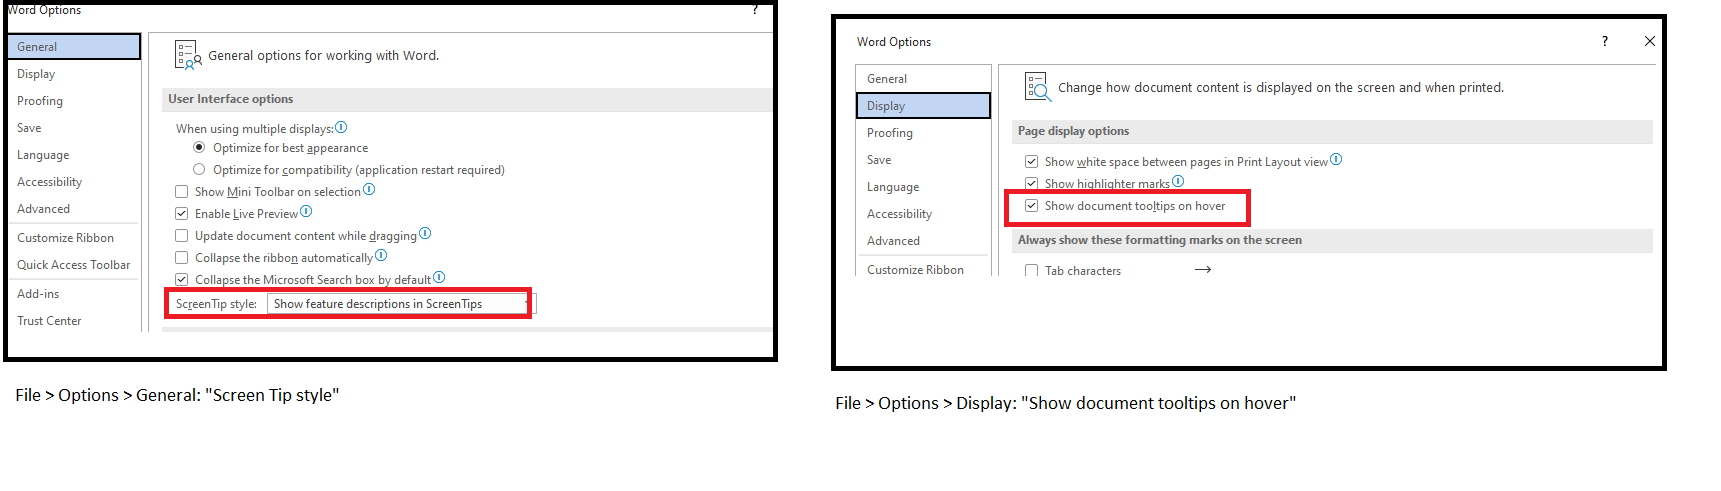This screenshot has height=491, width=1721.
Task: Click info icon beside Collapse the Microsoft Search box
Action: 439,277
